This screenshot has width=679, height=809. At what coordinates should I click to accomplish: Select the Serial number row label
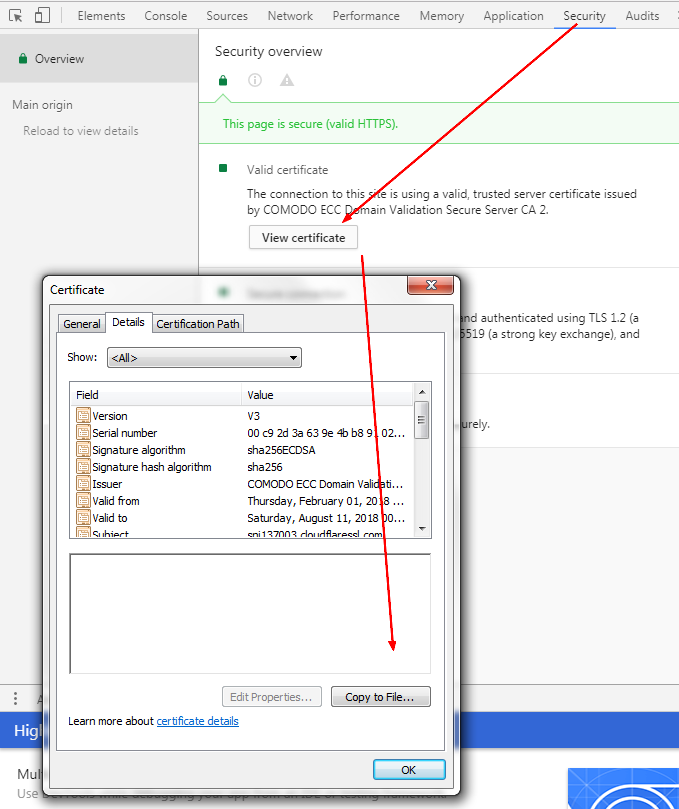click(125, 433)
